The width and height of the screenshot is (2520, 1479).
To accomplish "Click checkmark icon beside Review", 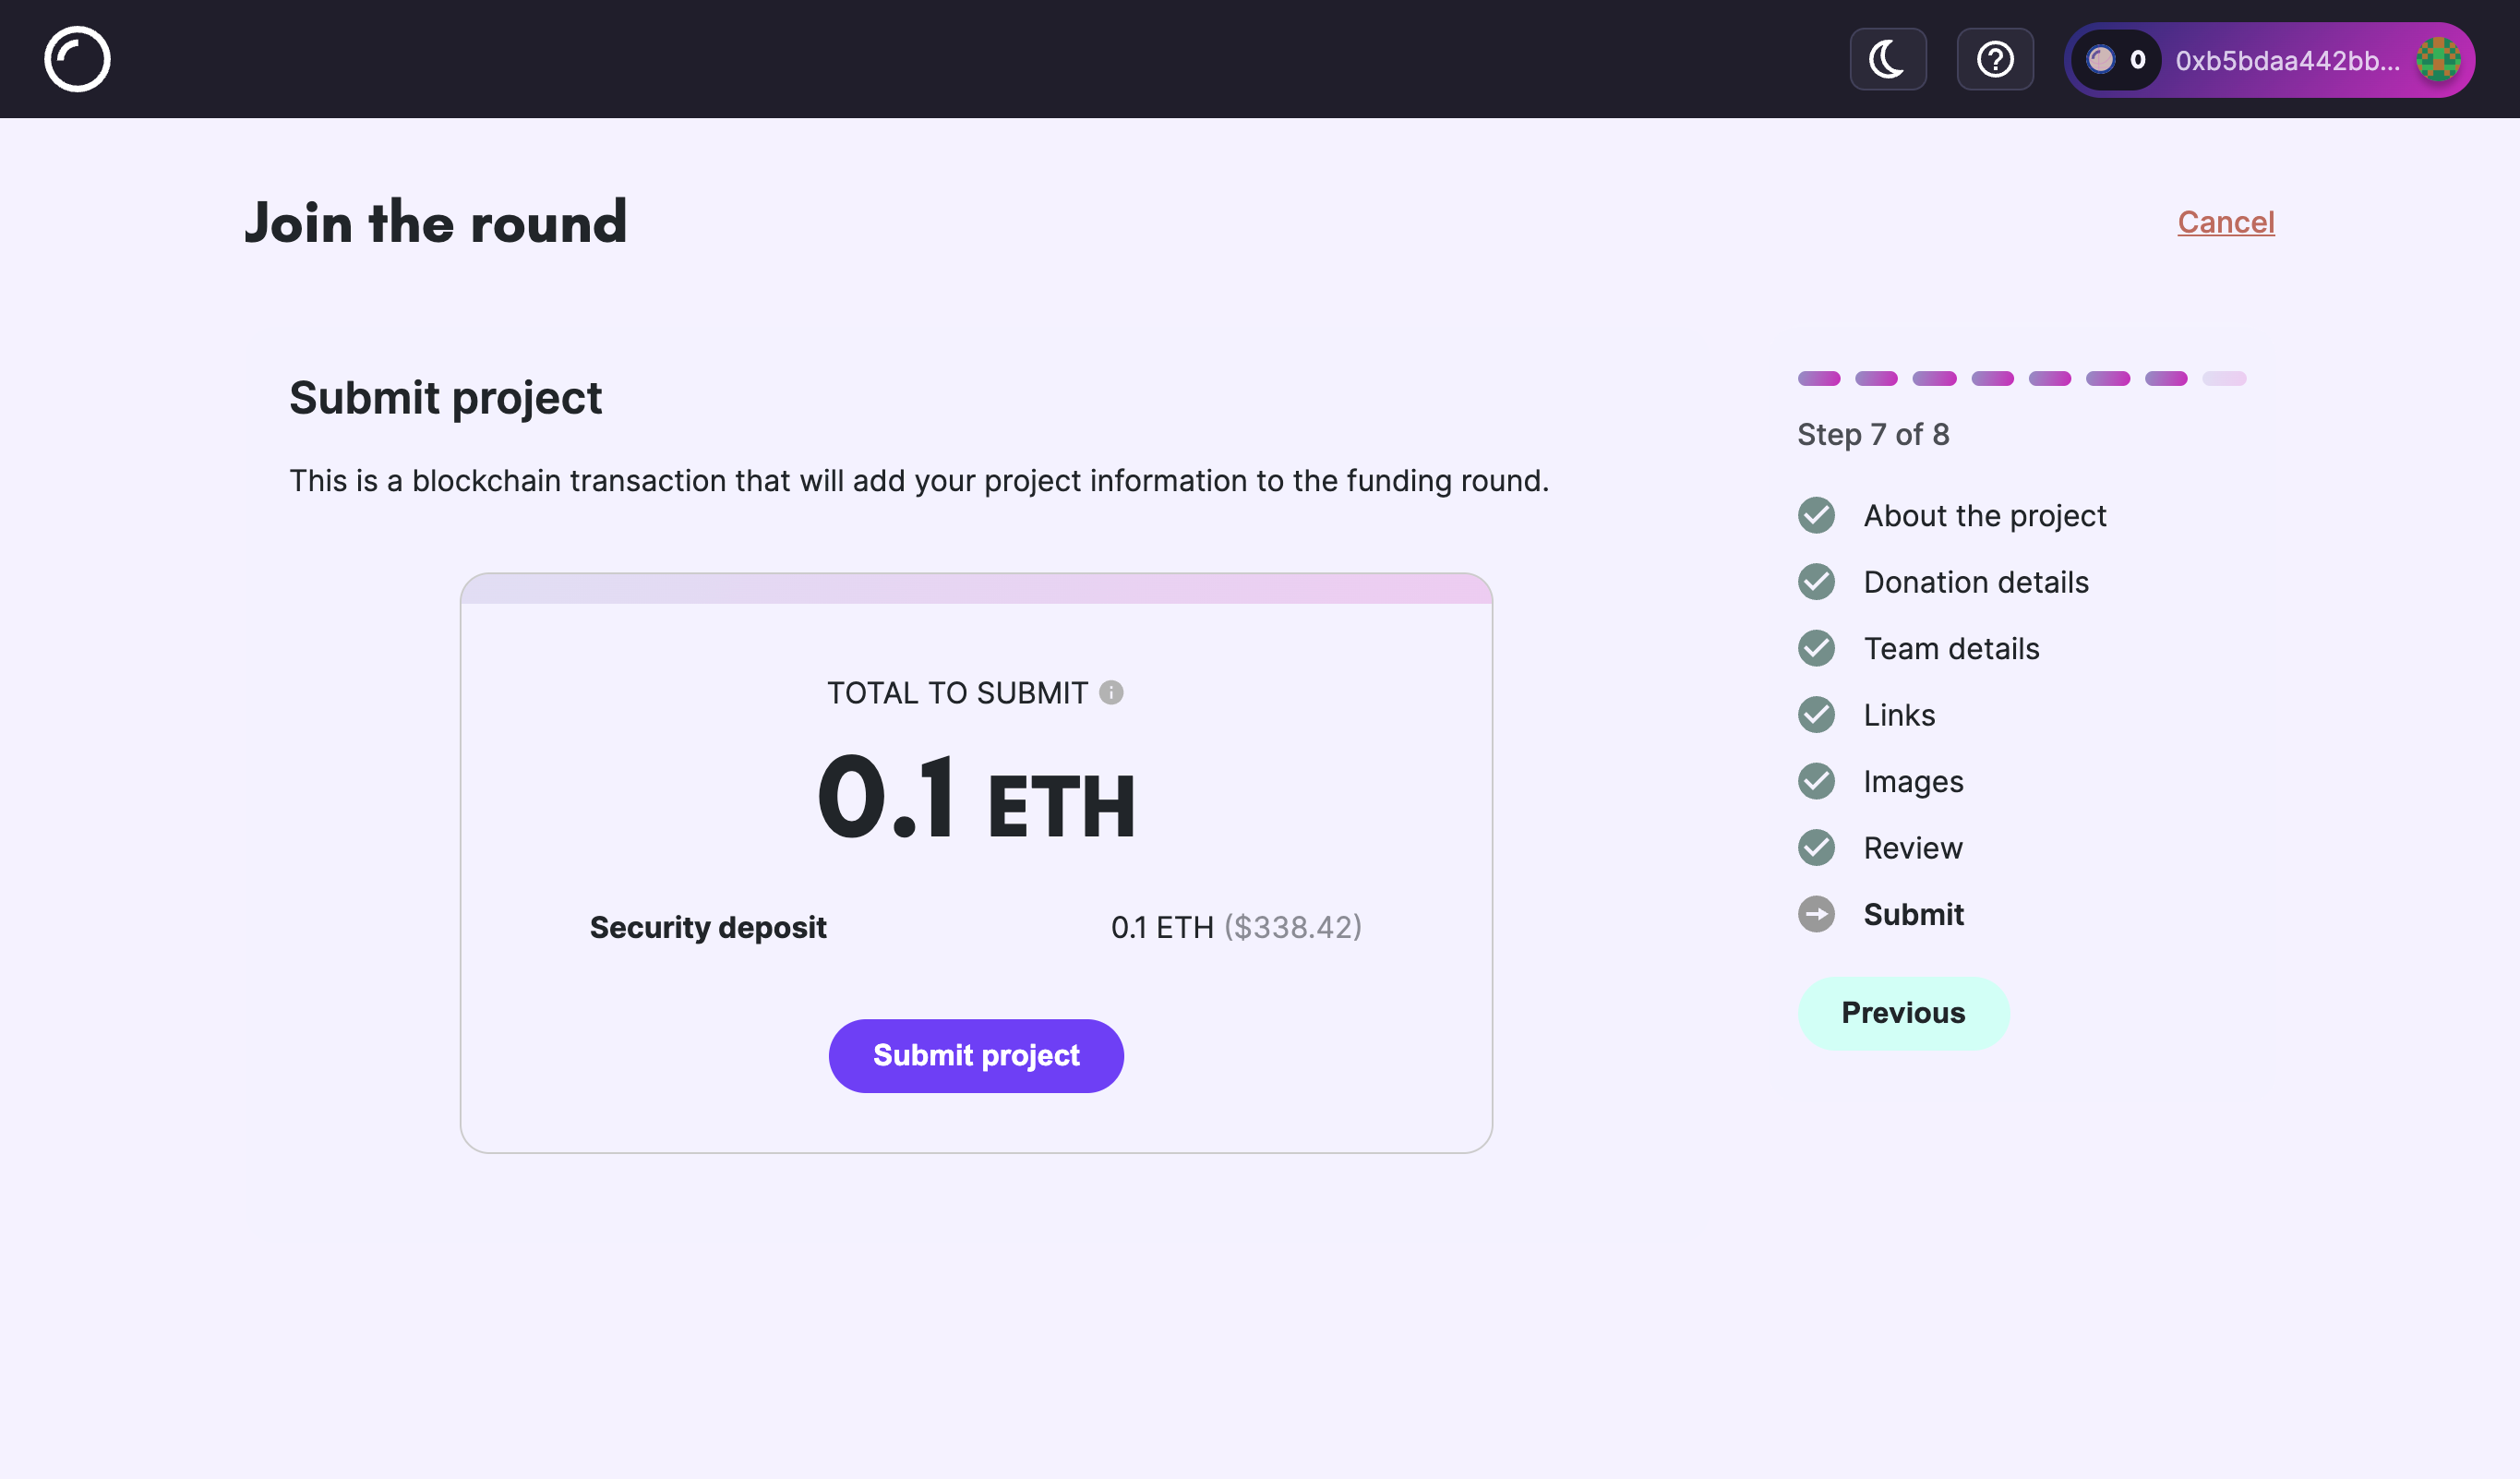I will pyautogui.click(x=1816, y=848).
